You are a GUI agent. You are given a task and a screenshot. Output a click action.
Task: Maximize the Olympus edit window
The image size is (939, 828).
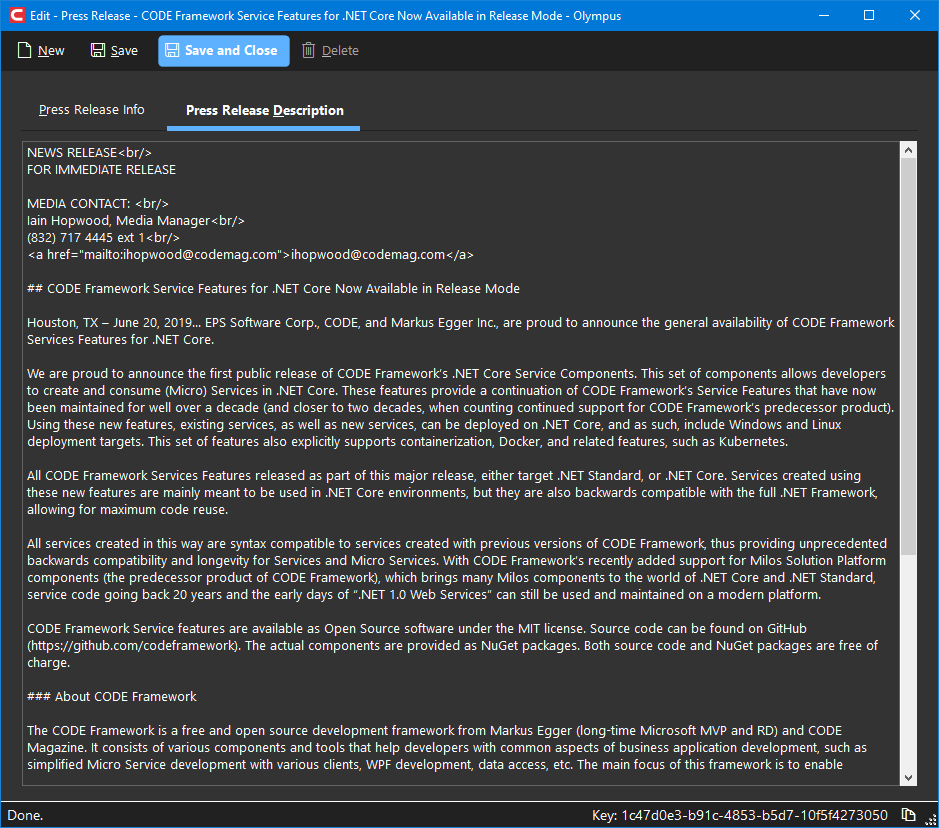point(869,16)
